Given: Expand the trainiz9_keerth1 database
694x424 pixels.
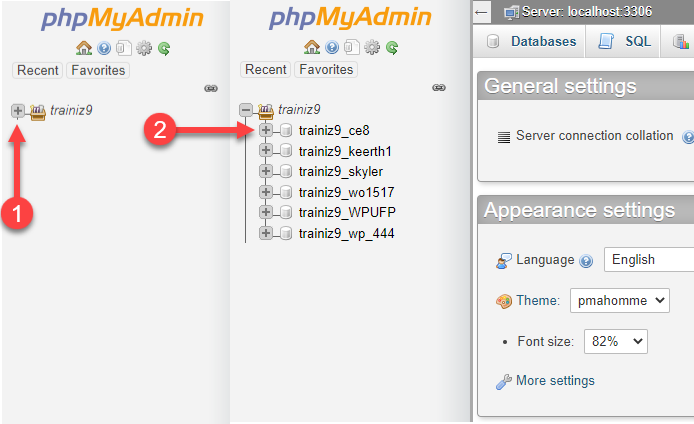Looking at the screenshot, I should click(266, 150).
